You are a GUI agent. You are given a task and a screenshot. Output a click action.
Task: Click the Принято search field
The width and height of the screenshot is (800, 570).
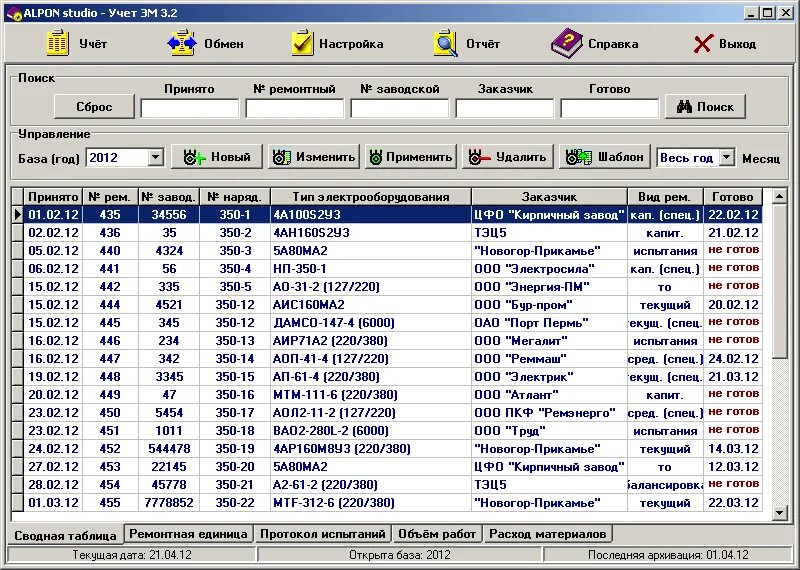tap(189, 109)
